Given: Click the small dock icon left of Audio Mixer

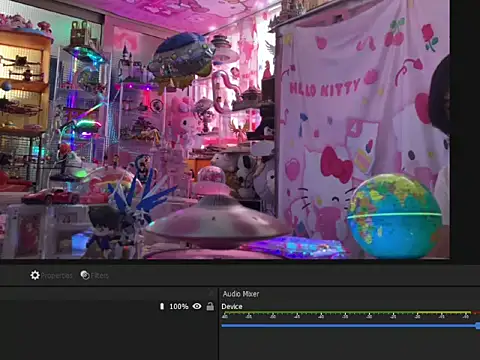Looking at the screenshot, I should (211, 294).
